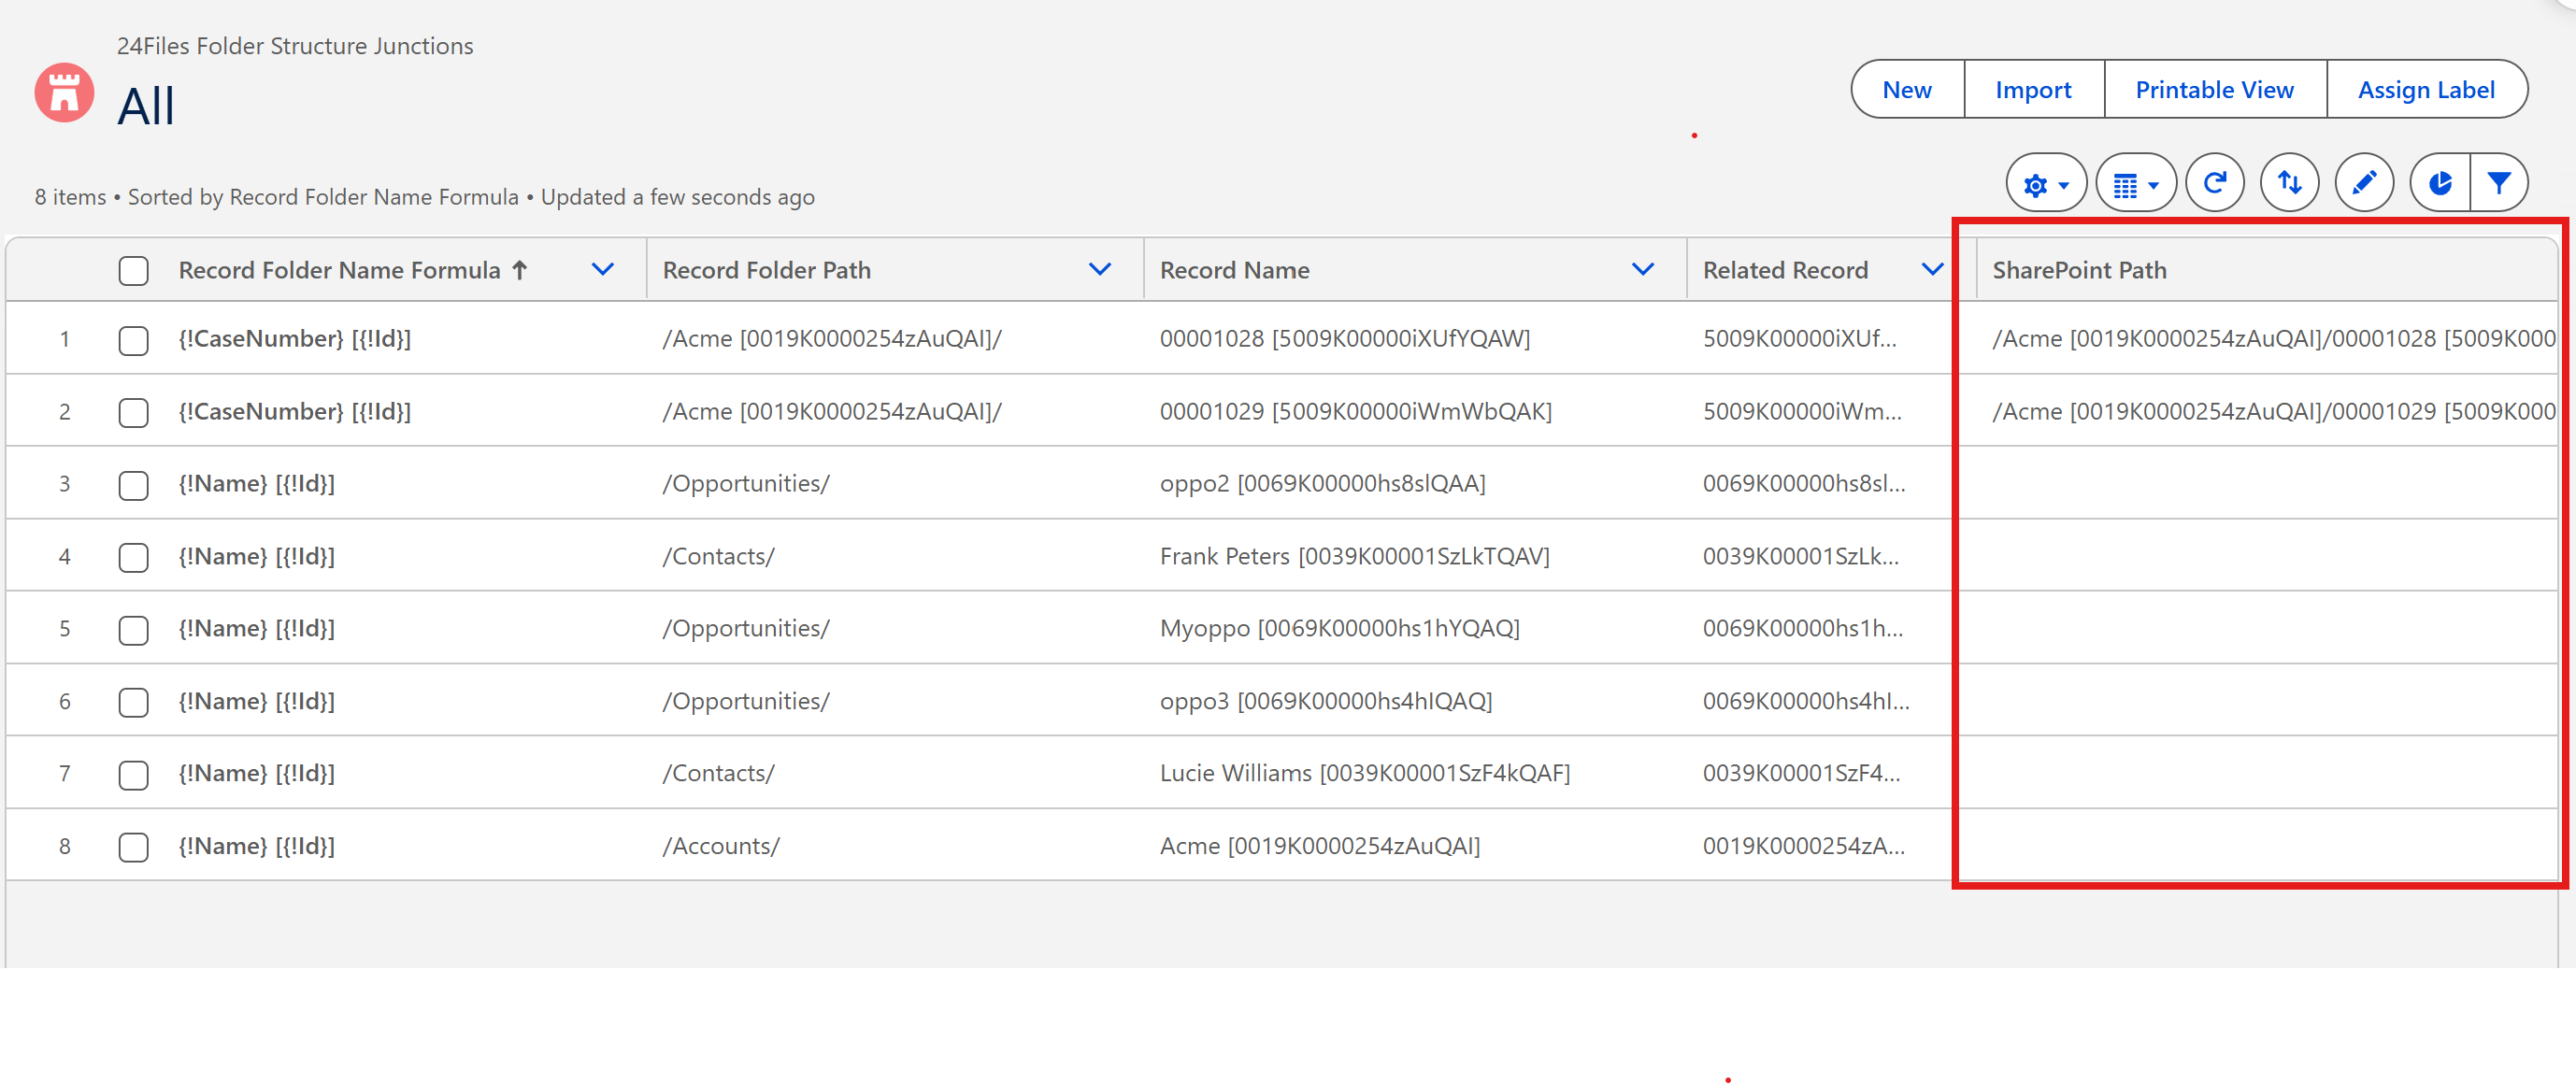Open related record 0069K00000hs8sl...
Screen dimensions: 2576x1084
pos(1804,484)
